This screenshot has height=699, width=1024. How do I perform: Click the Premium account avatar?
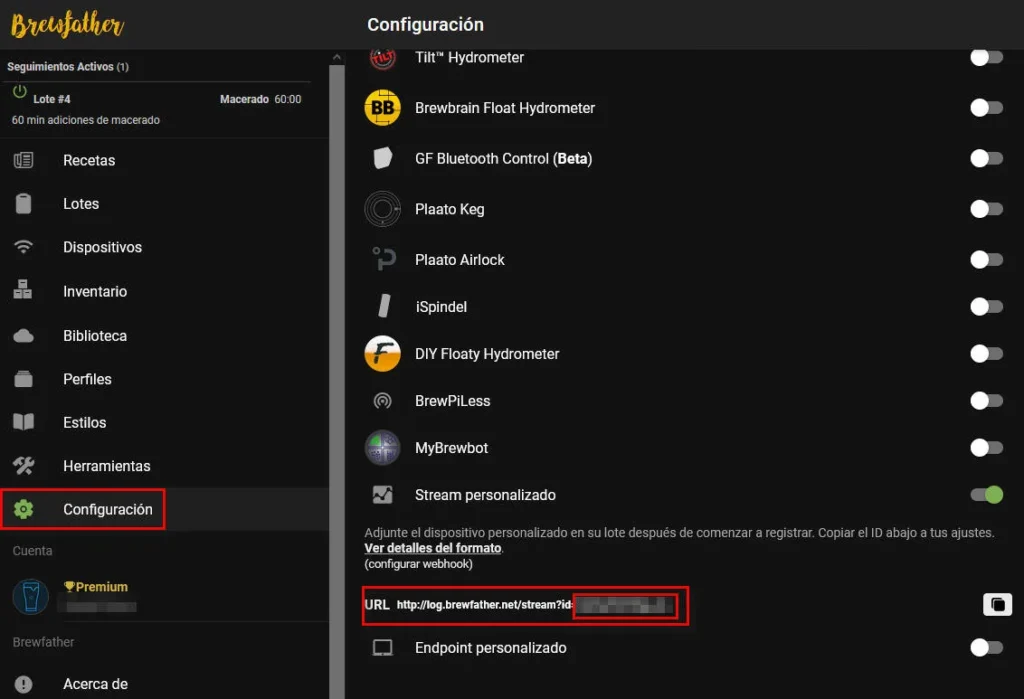(31, 596)
